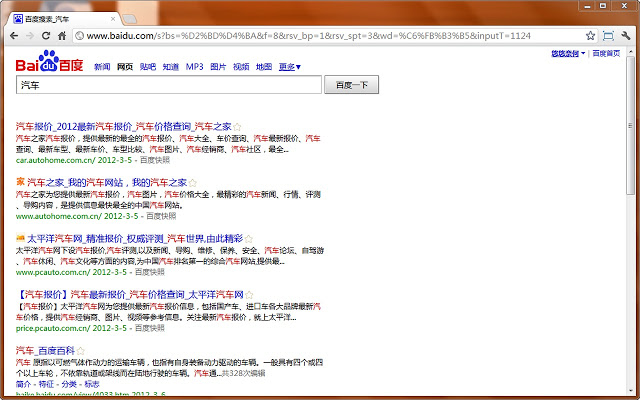
Task: Switch to 贴吧 search category
Action: [x=148, y=67]
